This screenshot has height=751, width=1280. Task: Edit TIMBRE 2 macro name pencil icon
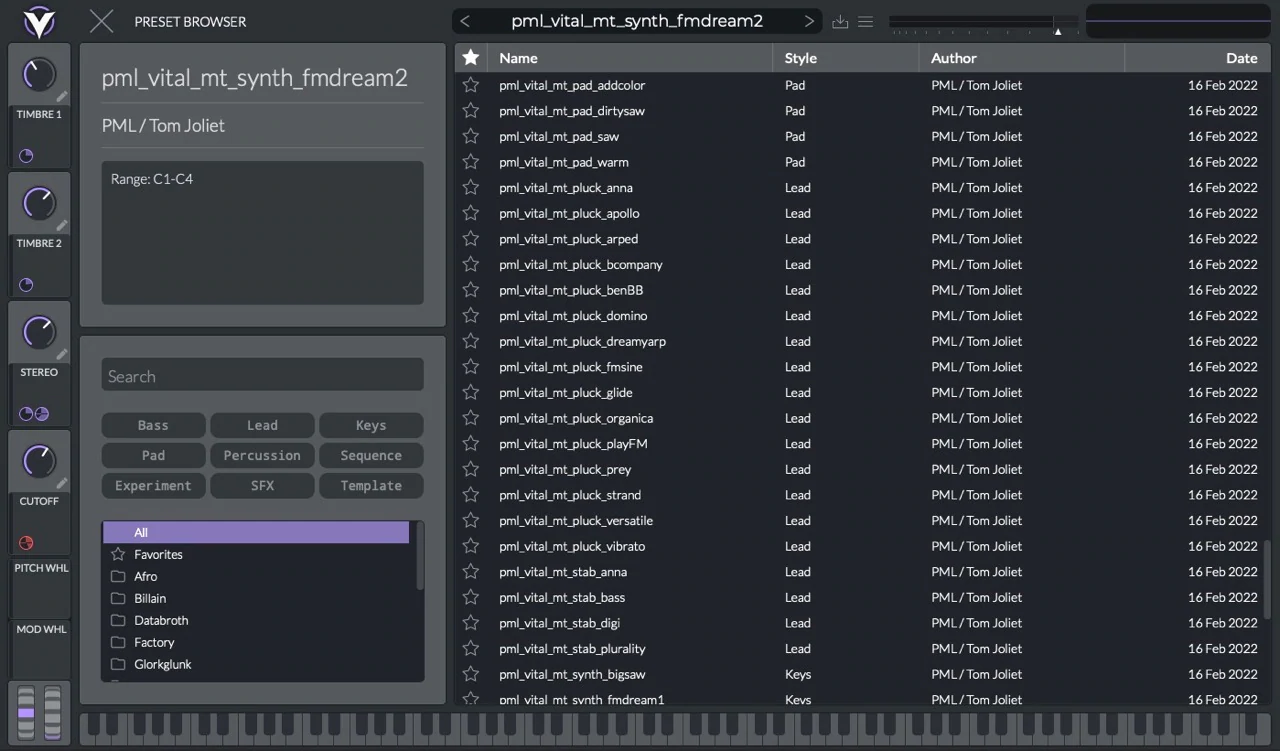pos(62,226)
